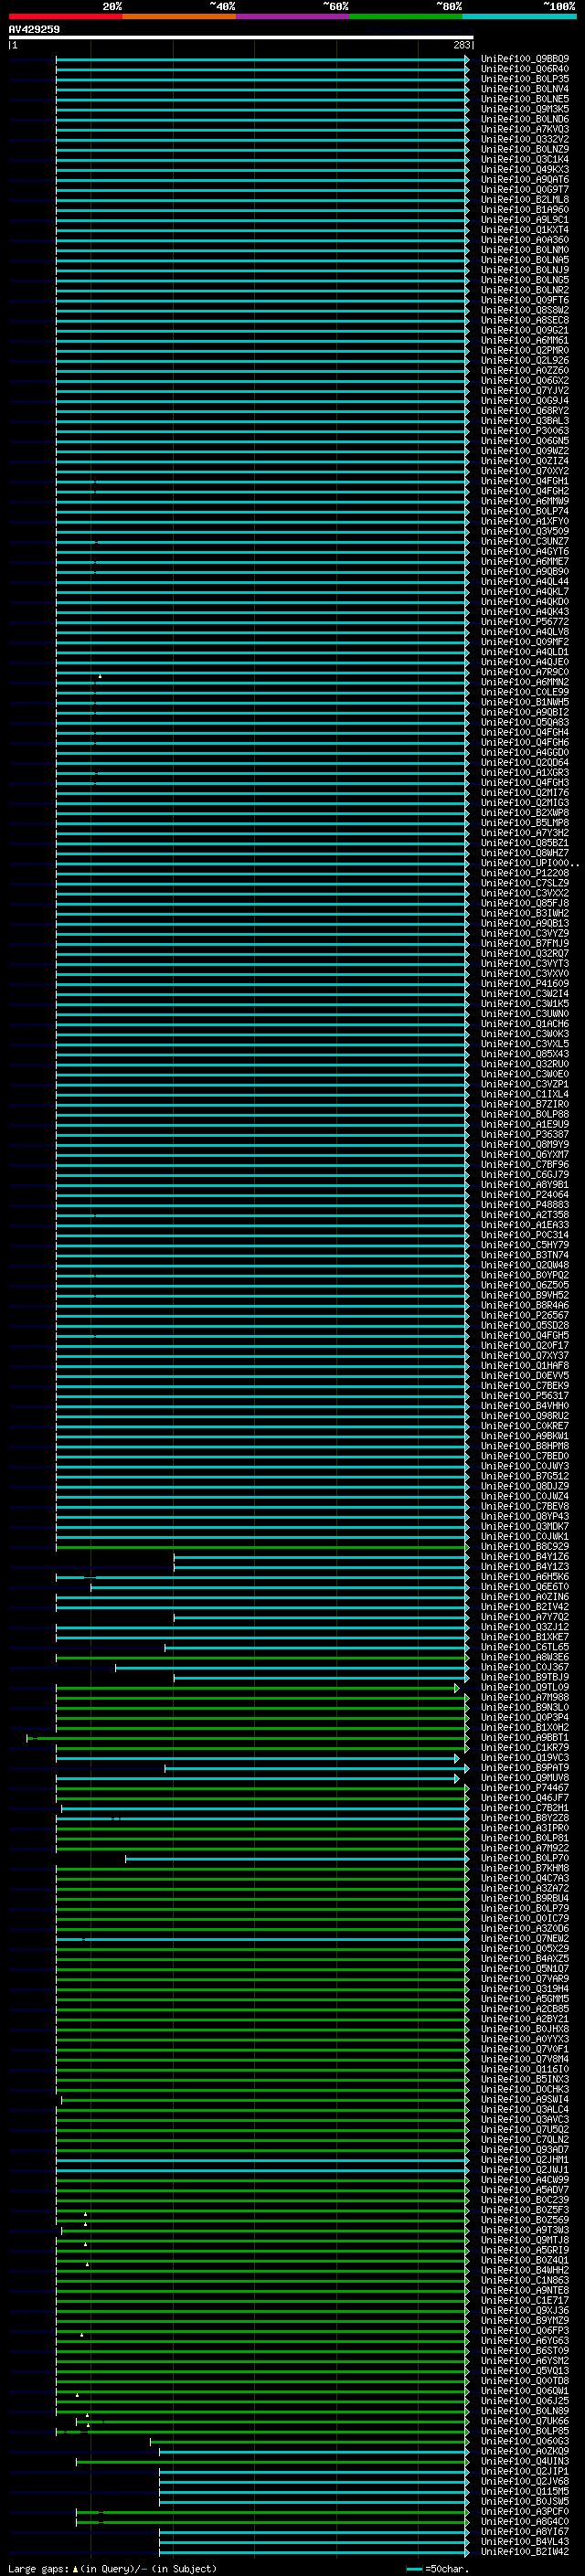Select hit label UniRef100_A3IPR0

click(524, 1828)
